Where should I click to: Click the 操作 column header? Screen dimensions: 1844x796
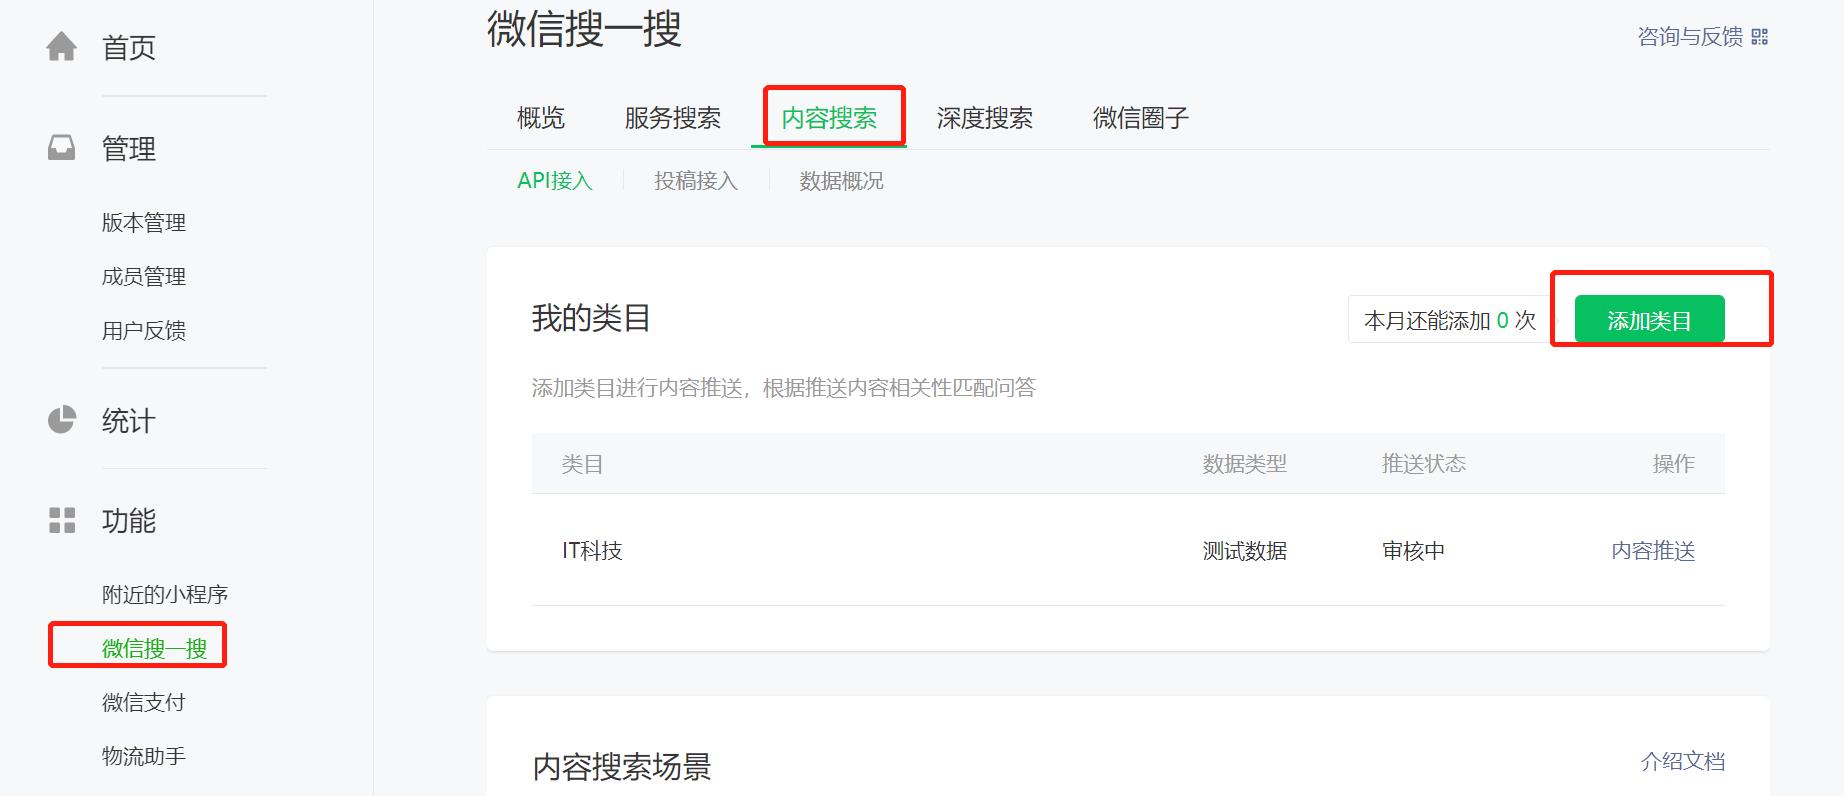[x=1674, y=464]
